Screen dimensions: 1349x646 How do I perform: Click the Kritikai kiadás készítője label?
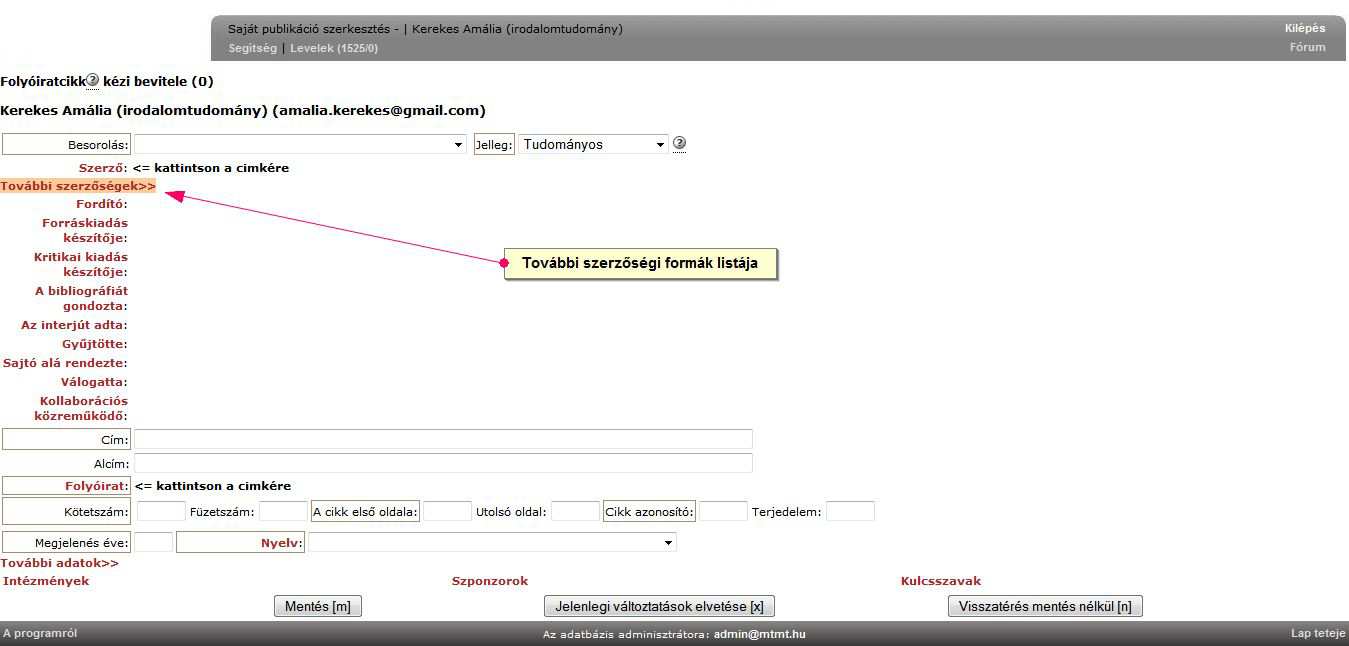click(x=81, y=264)
